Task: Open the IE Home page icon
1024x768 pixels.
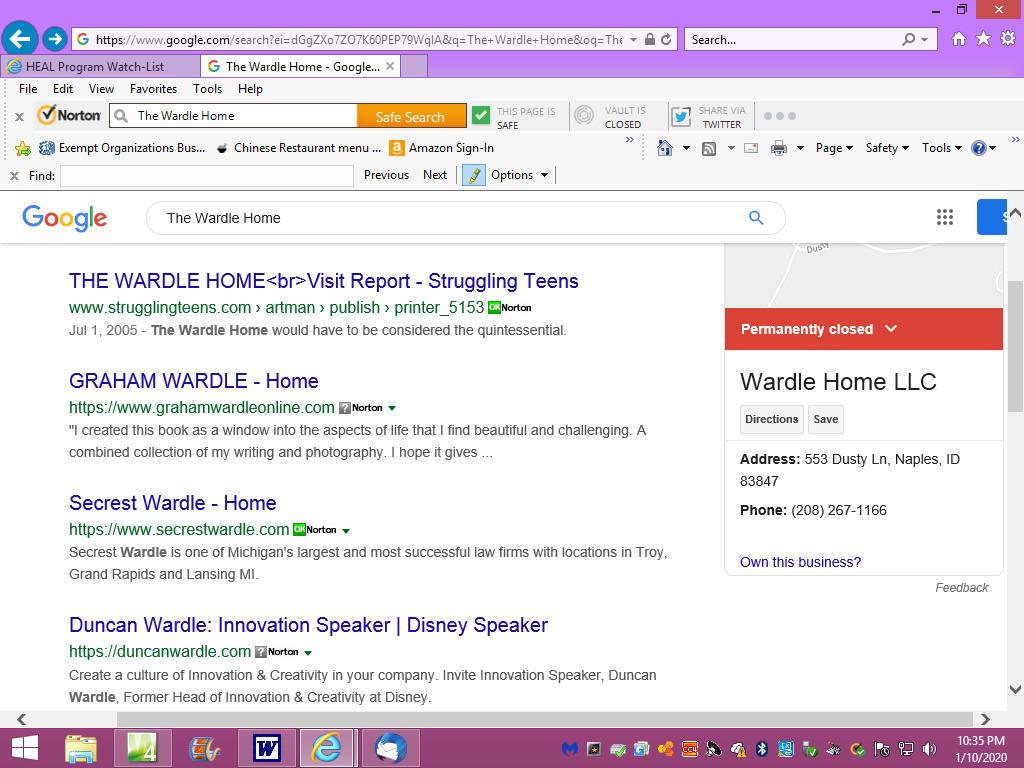Action: (958, 39)
